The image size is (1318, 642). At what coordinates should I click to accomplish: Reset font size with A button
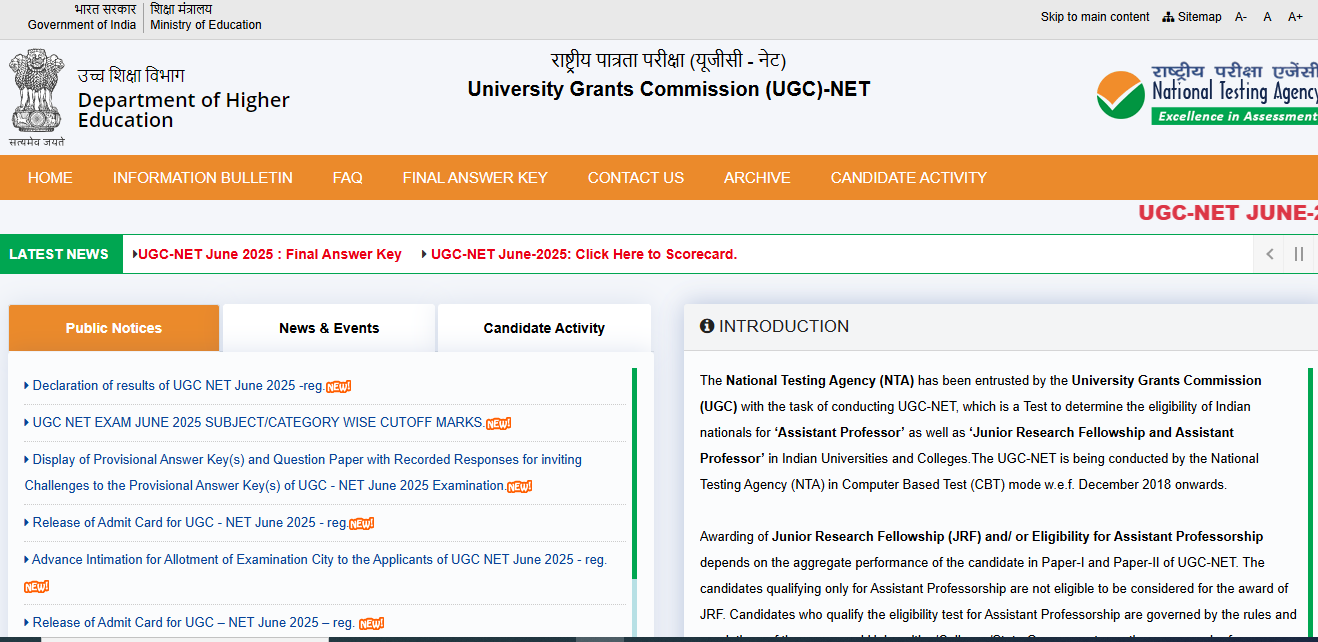click(1267, 17)
